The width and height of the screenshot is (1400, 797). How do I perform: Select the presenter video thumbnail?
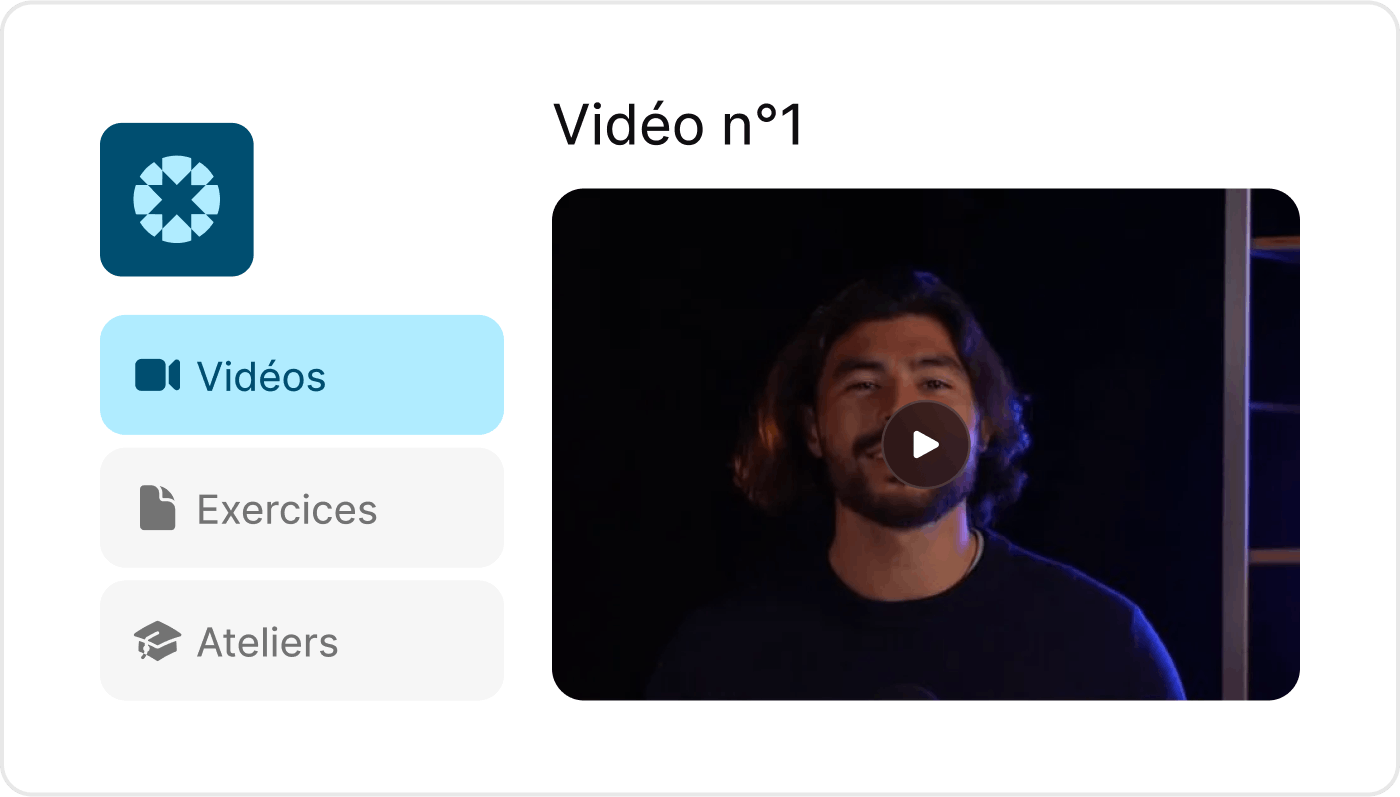click(x=926, y=444)
